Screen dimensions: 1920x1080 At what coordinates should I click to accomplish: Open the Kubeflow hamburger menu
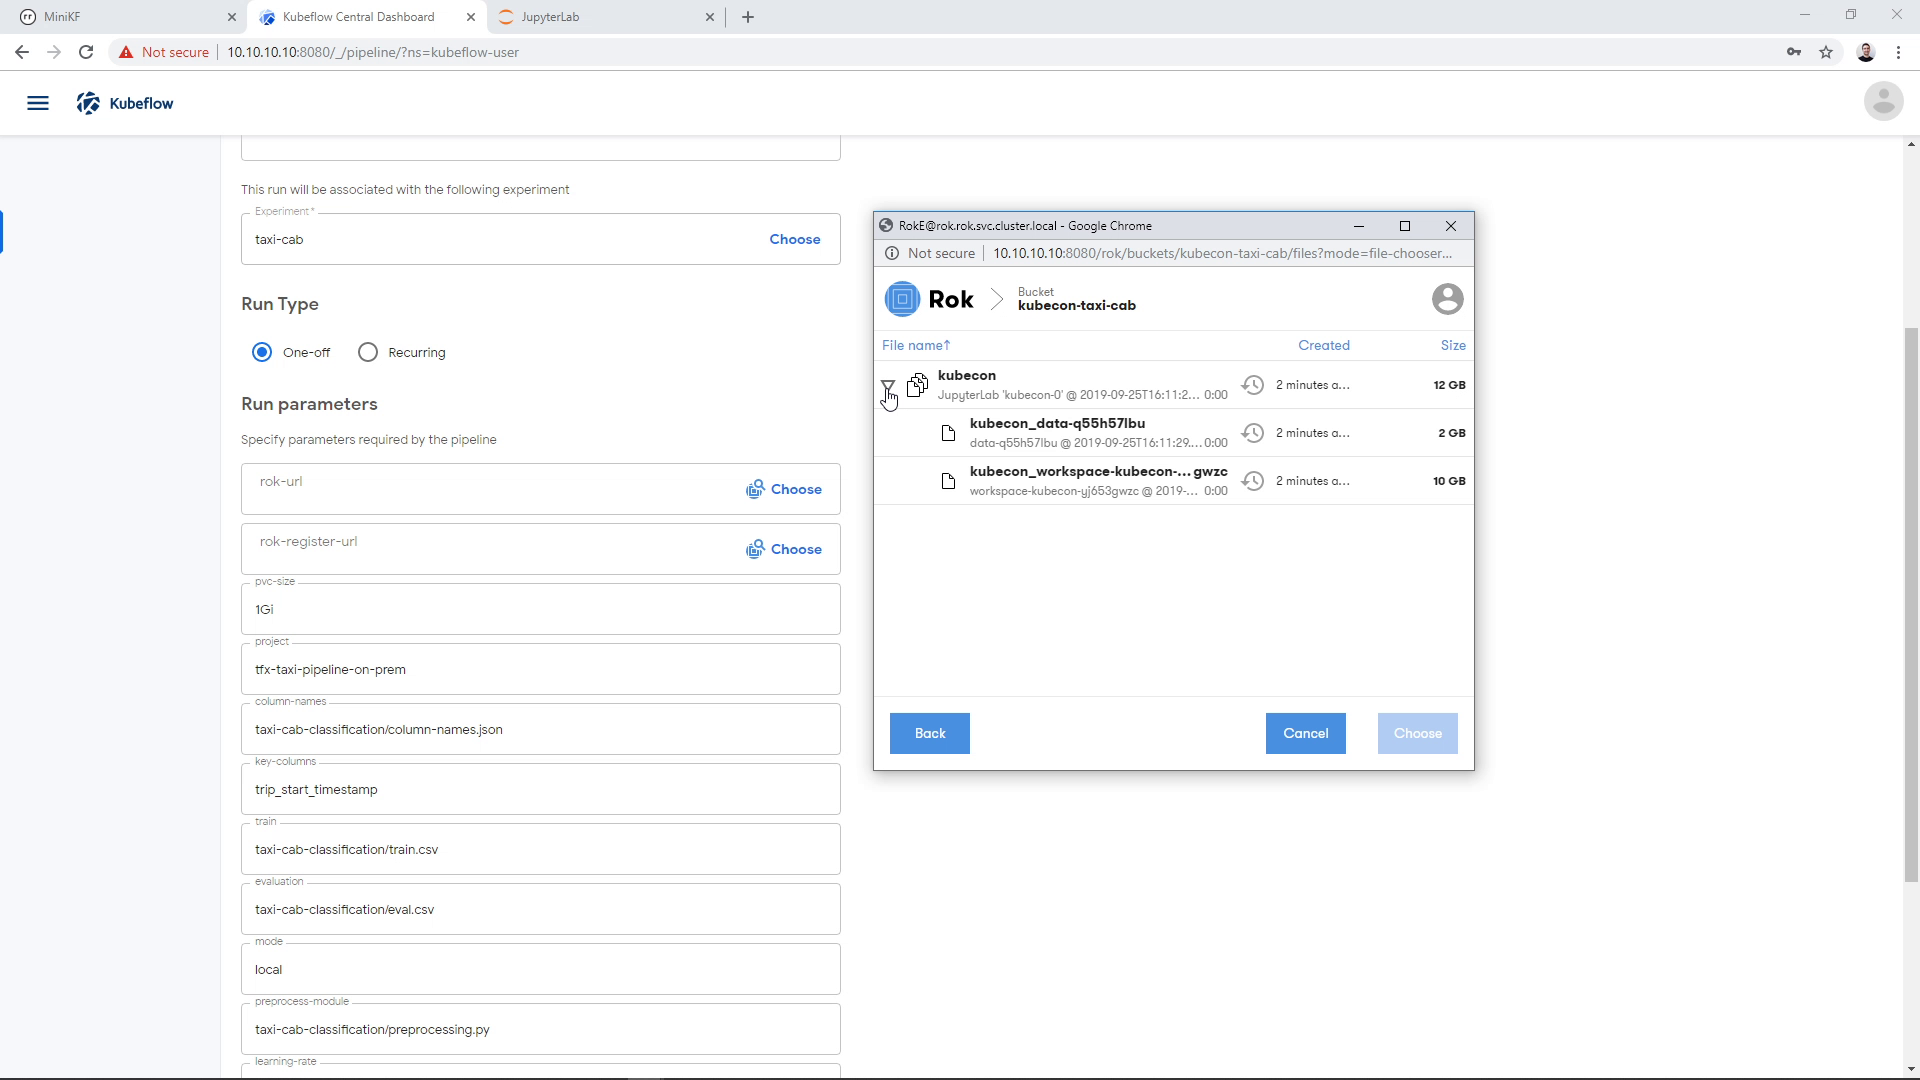(x=38, y=103)
